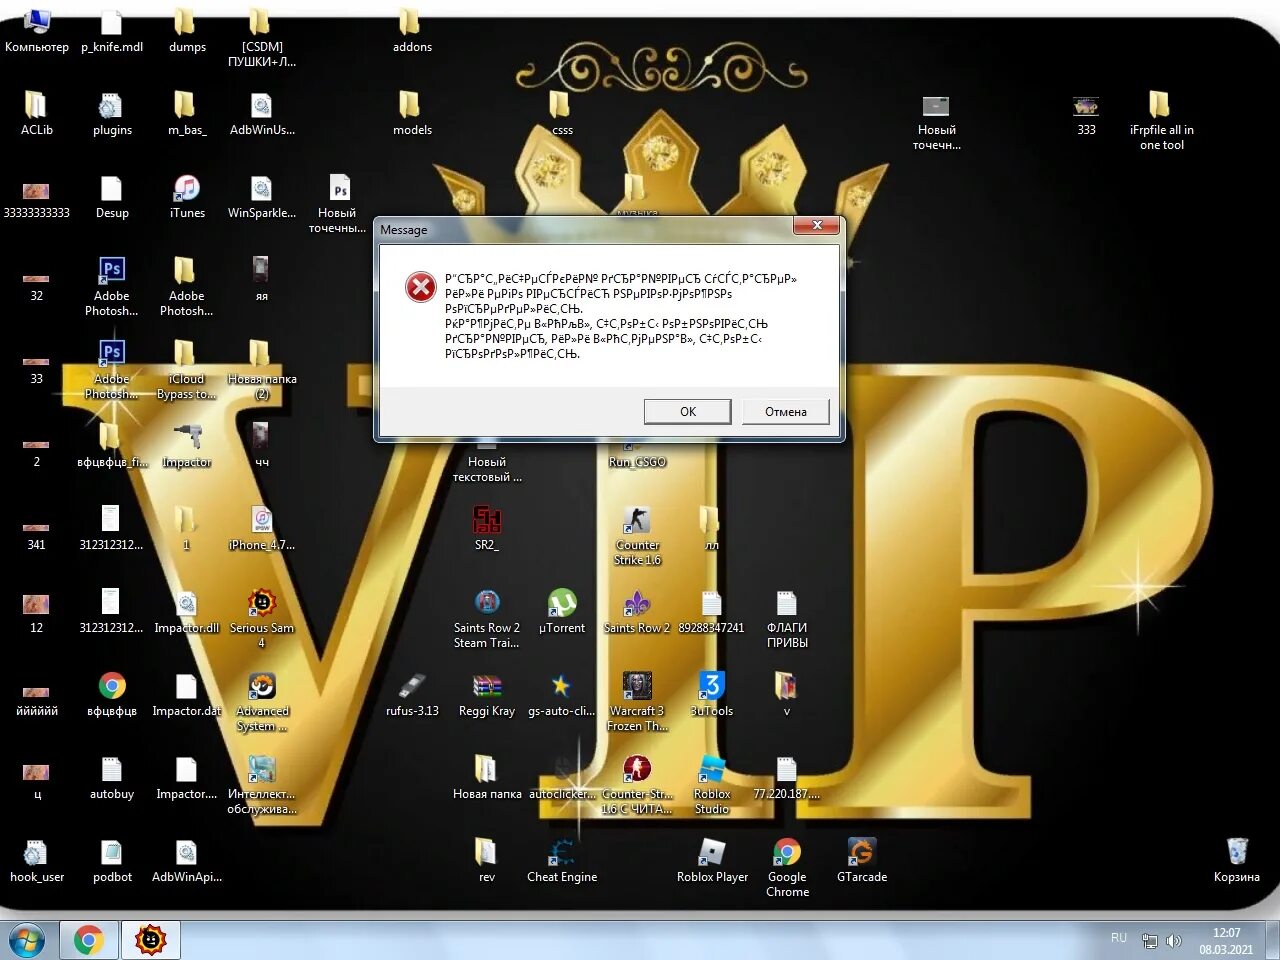Select the rev folder icon
This screenshot has height=960, width=1280.
pos(487,860)
